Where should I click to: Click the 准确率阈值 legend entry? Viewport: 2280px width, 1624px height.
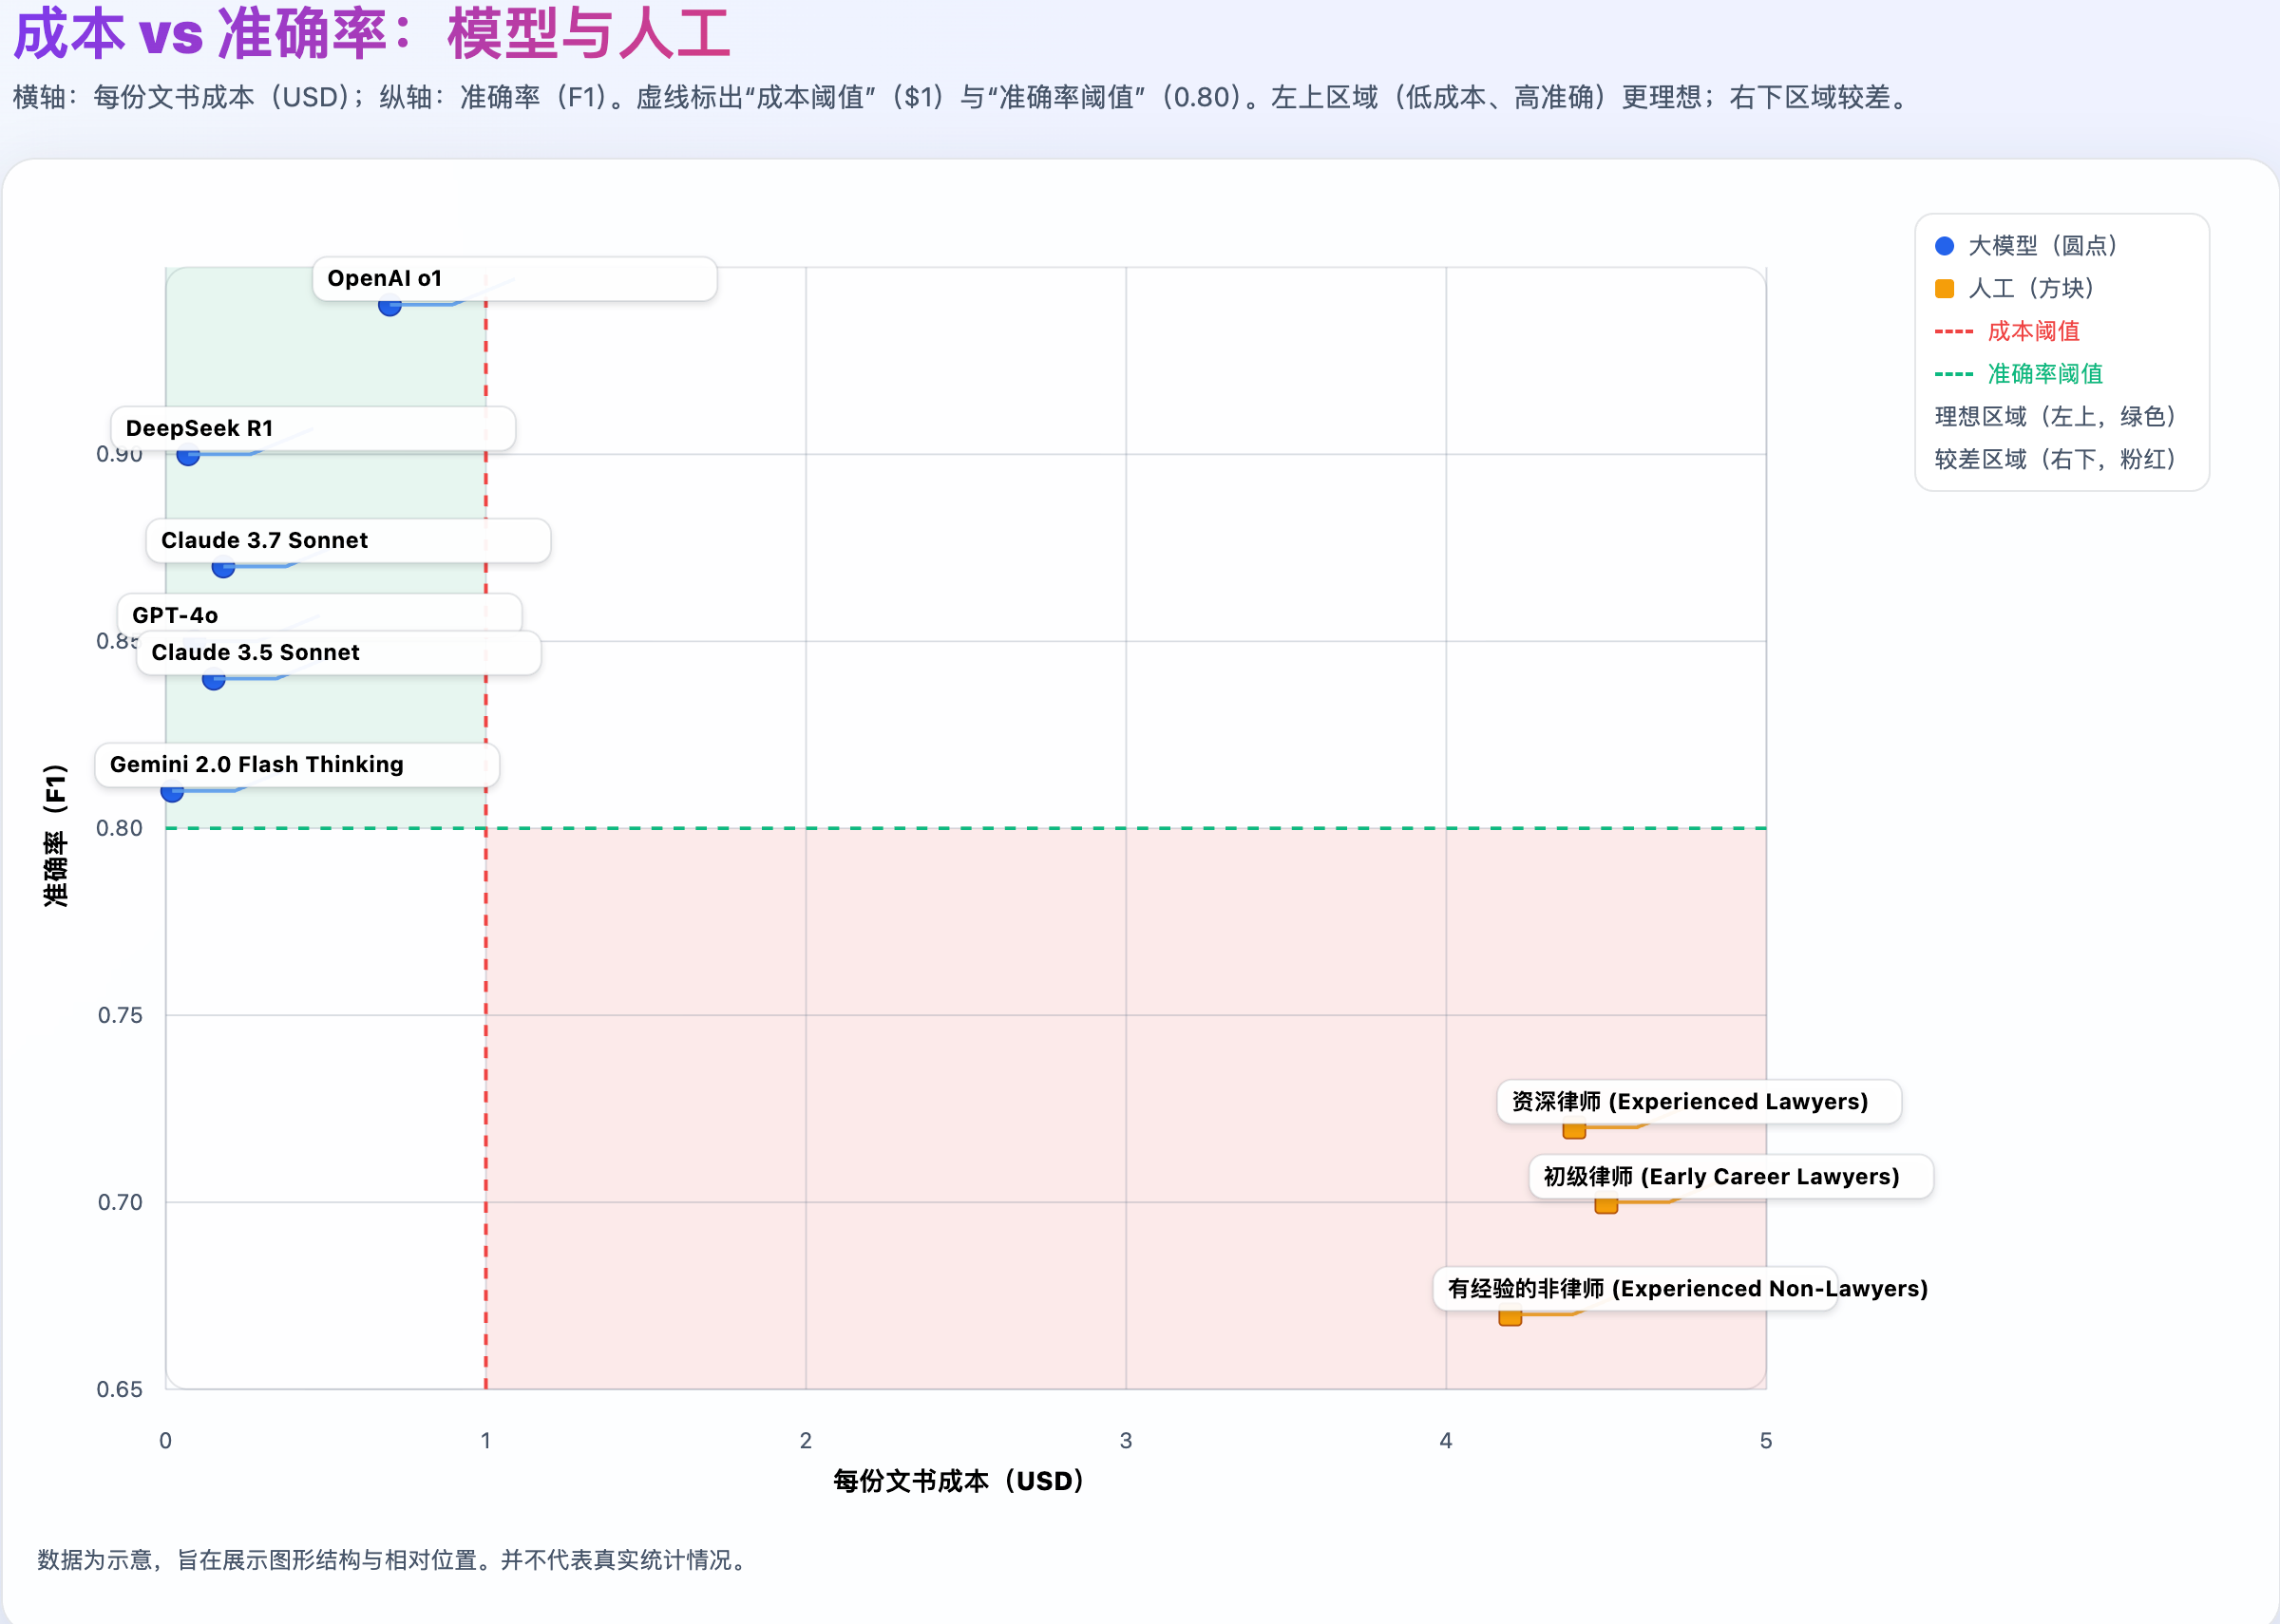click(x=2043, y=374)
